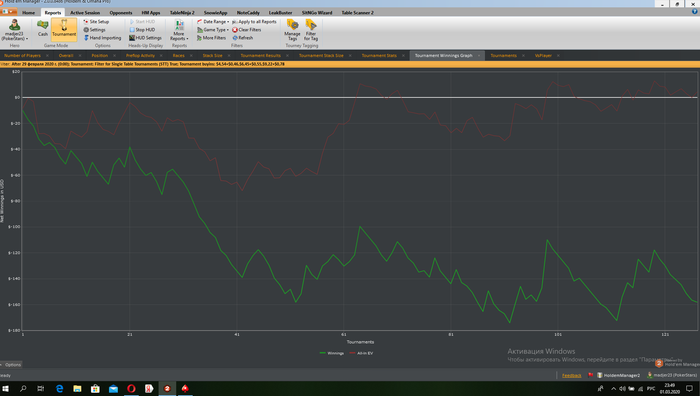Click the volume icon in system tray
This screenshot has height=396, width=700.
[622, 388]
